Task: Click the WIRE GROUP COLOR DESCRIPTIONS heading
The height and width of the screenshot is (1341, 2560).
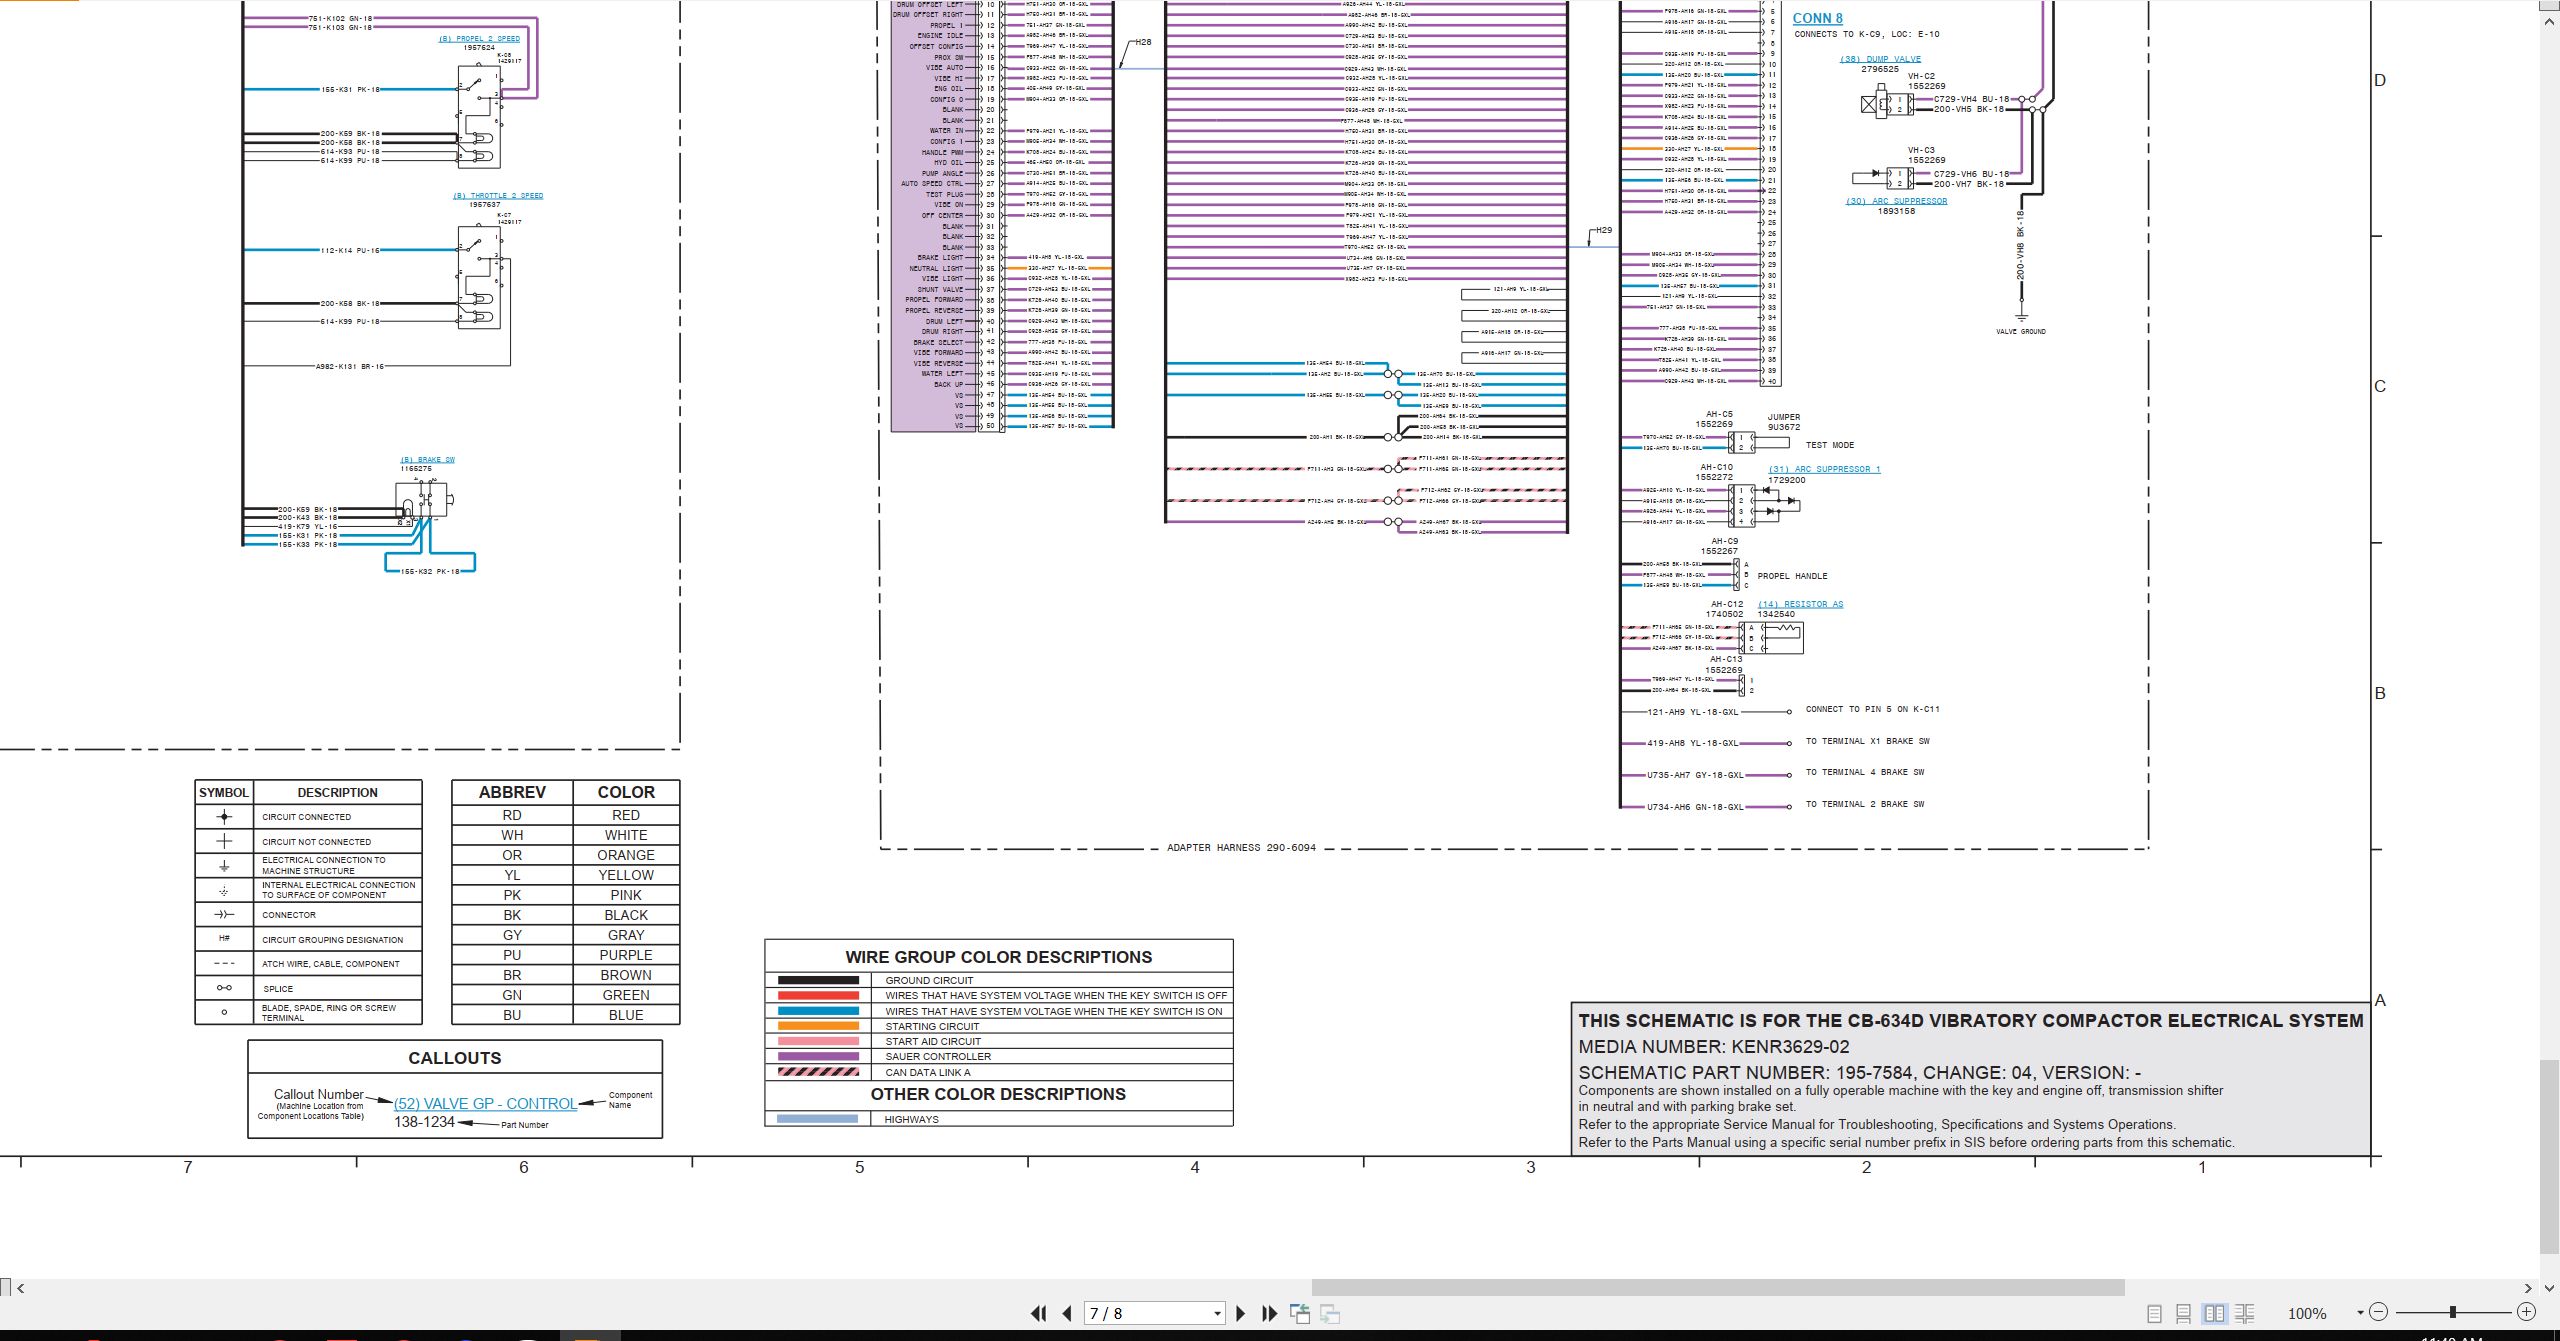Action: (x=998, y=957)
